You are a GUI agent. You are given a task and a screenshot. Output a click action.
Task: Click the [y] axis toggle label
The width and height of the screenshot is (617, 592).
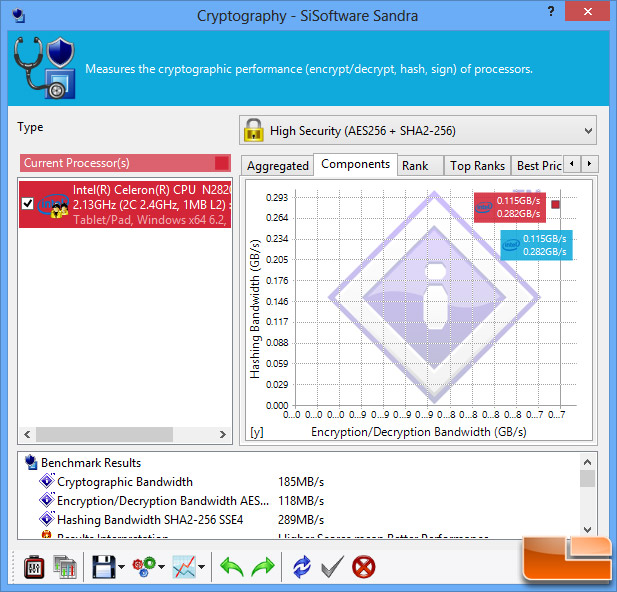257,432
